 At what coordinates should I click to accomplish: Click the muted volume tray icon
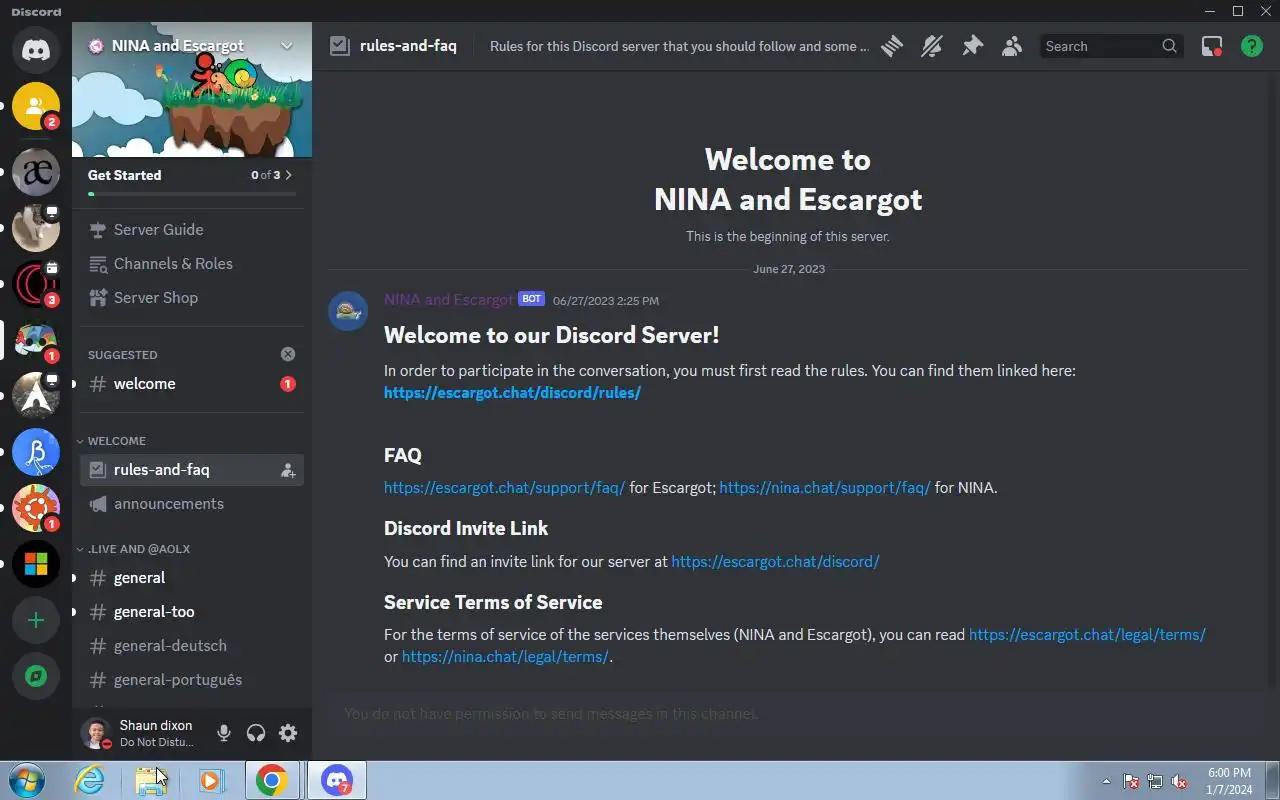pyautogui.click(x=1179, y=781)
